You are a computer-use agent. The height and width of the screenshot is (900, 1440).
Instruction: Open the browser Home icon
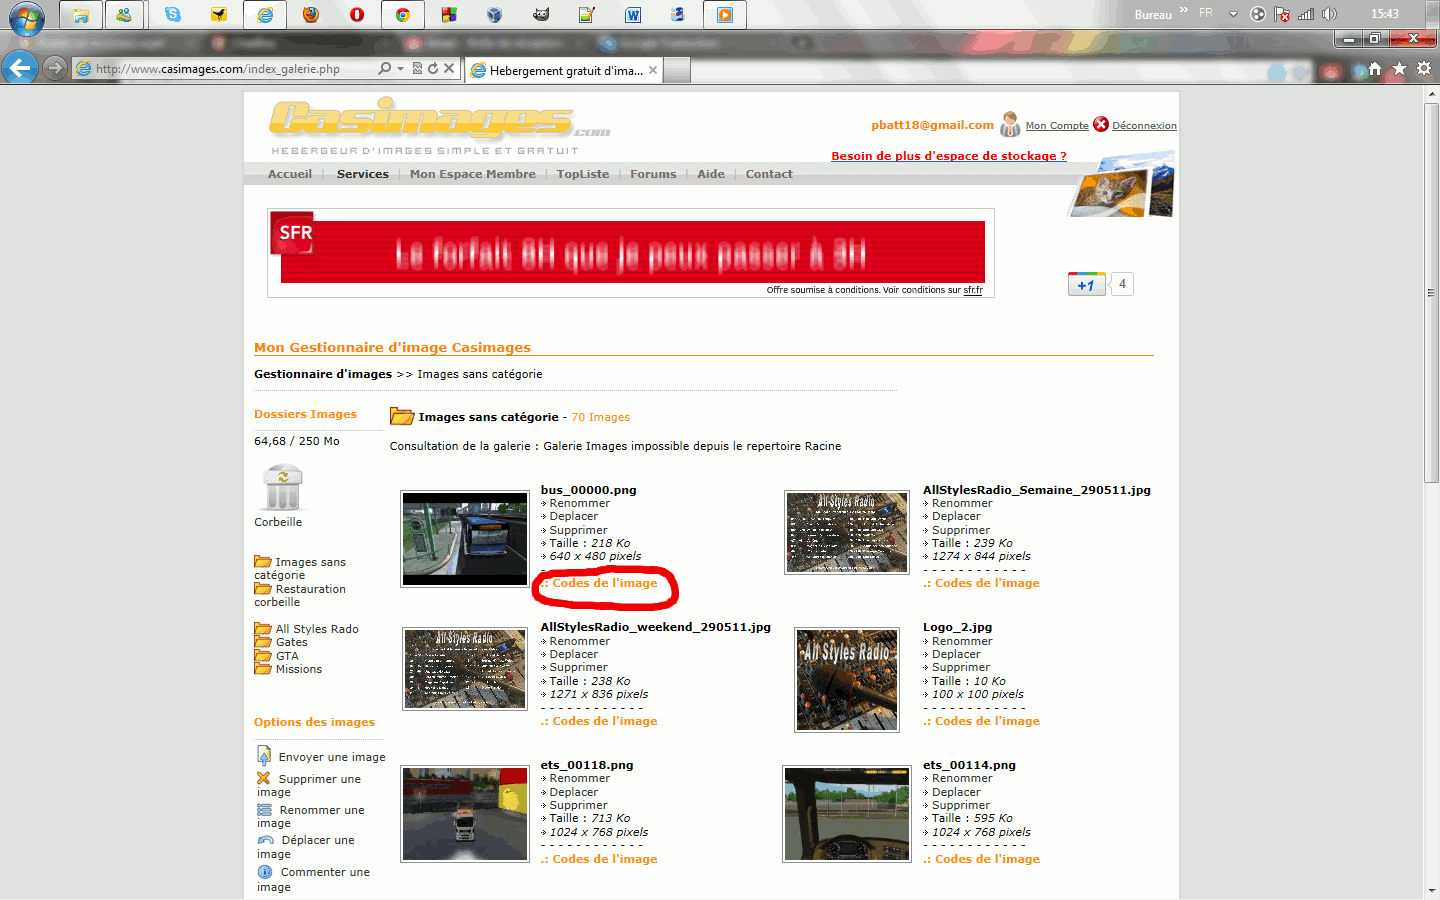[1375, 69]
